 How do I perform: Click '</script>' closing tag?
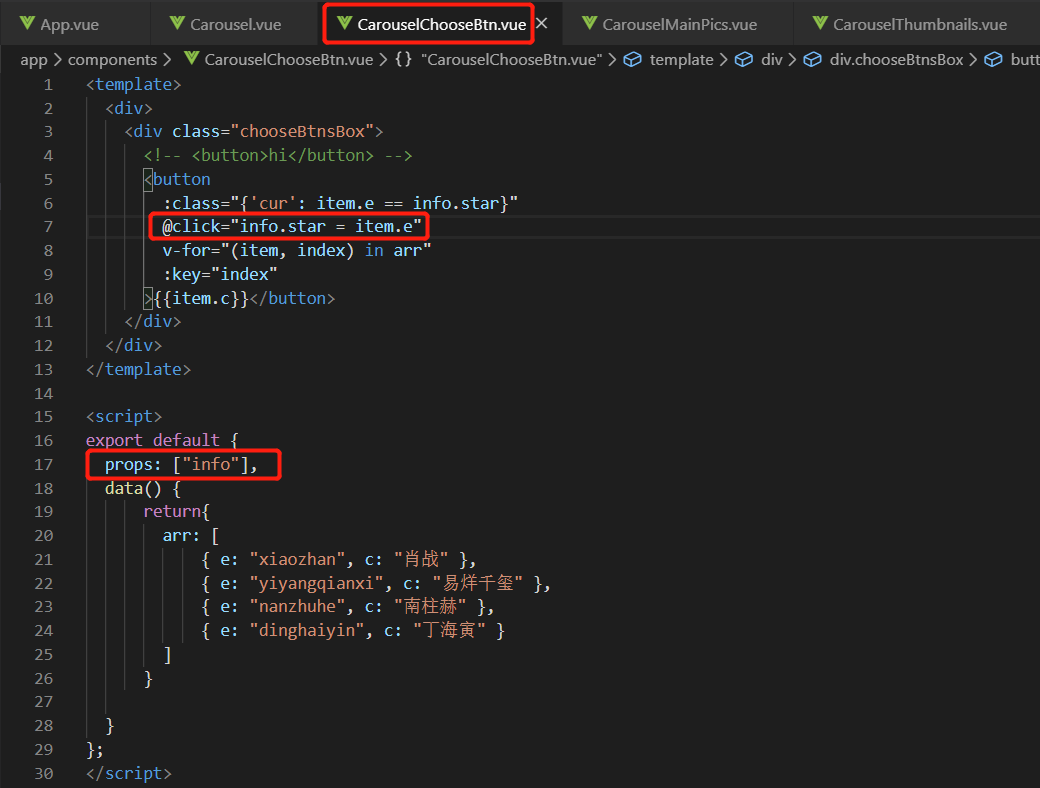click(129, 773)
